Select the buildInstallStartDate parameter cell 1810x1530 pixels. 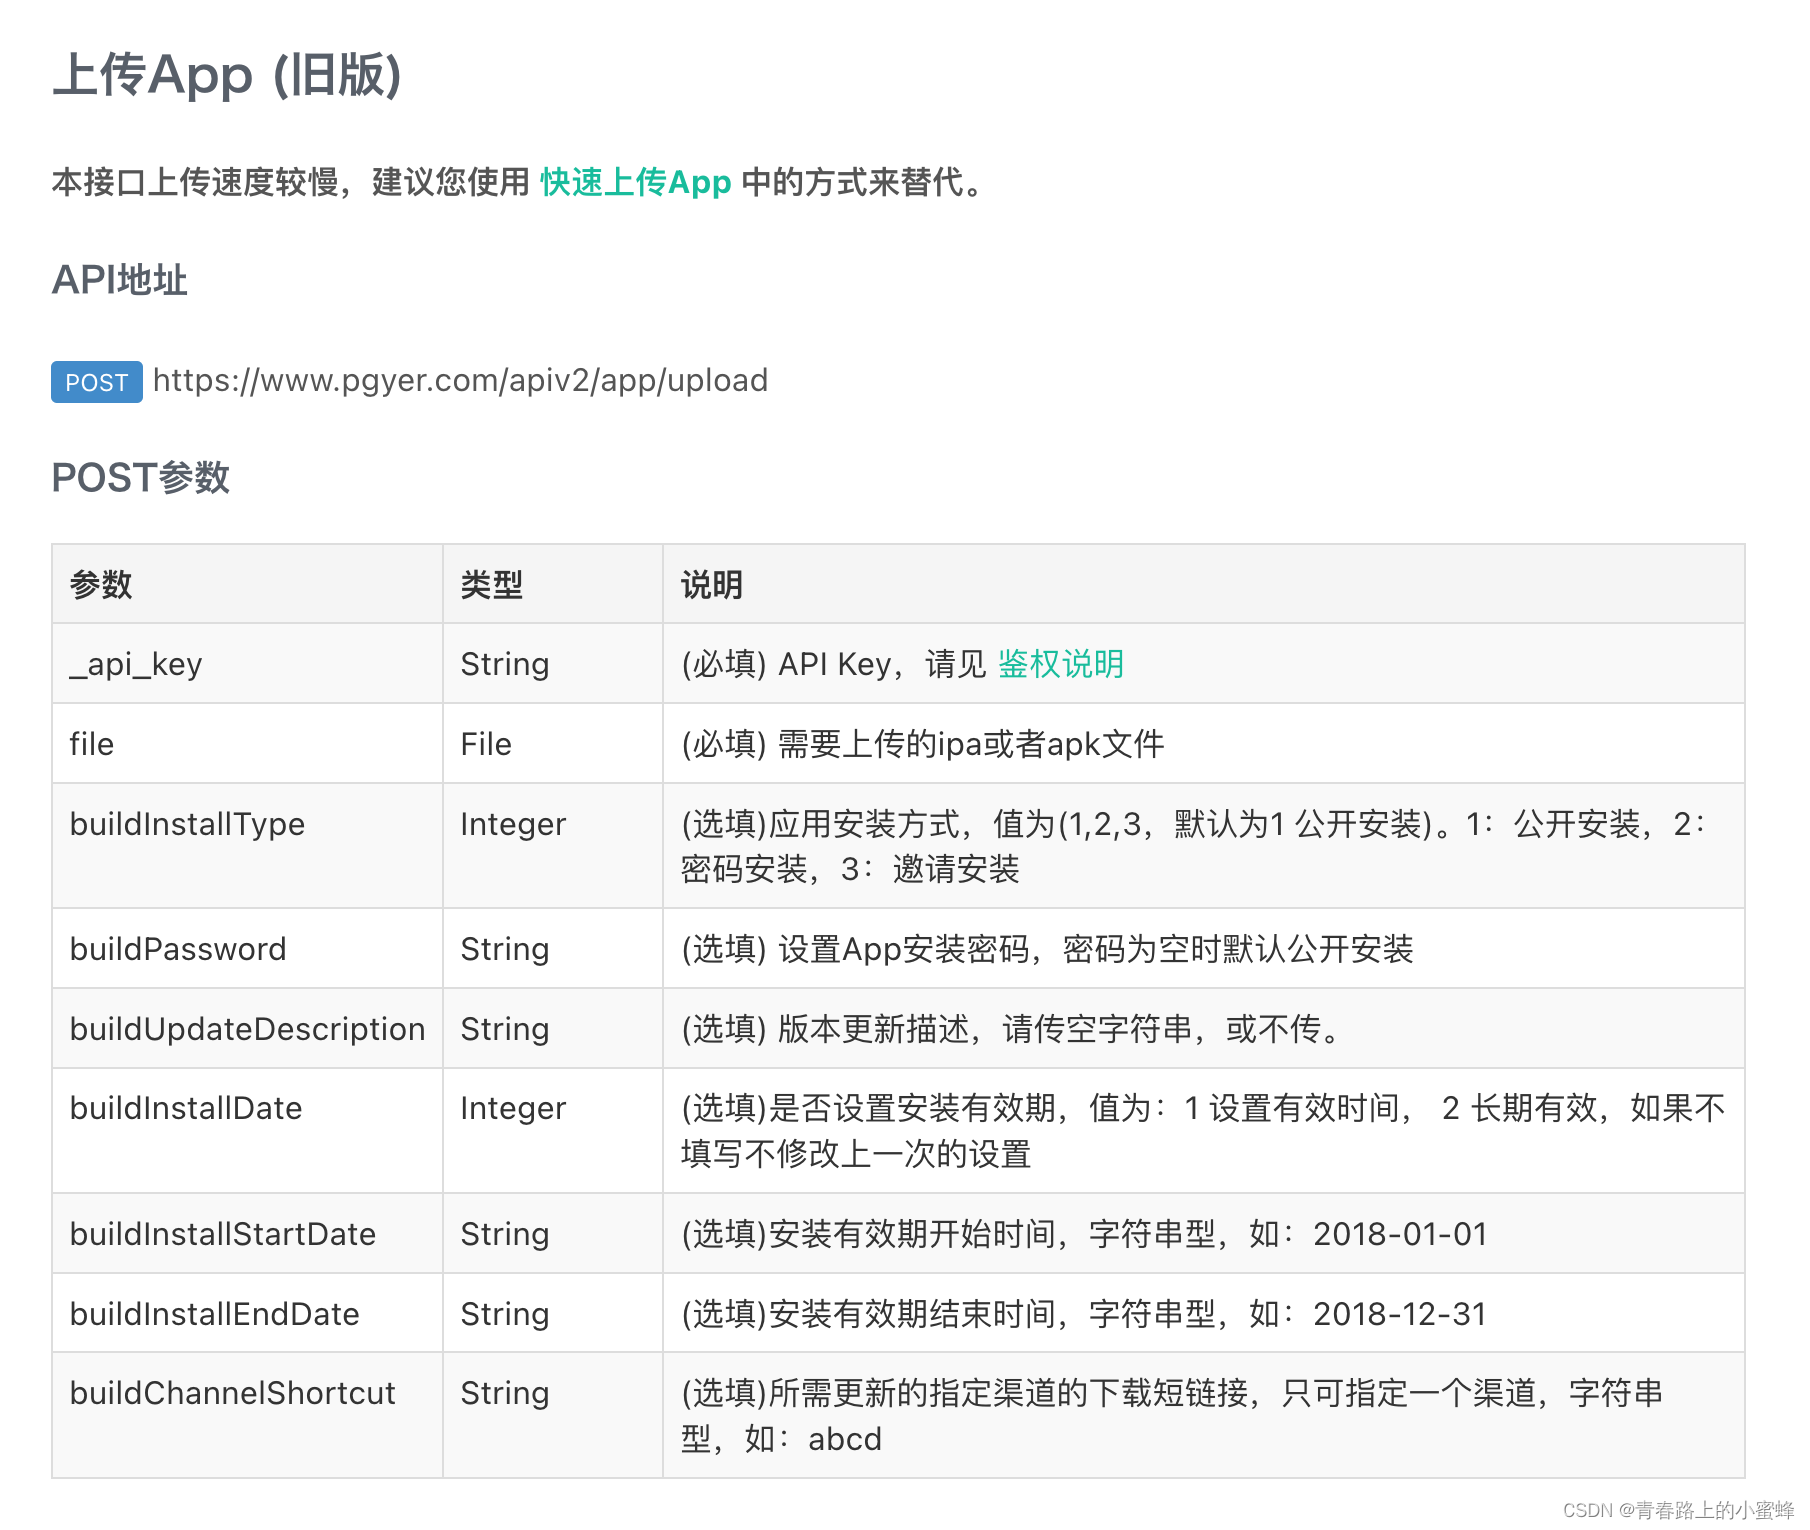pos(247,1234)
